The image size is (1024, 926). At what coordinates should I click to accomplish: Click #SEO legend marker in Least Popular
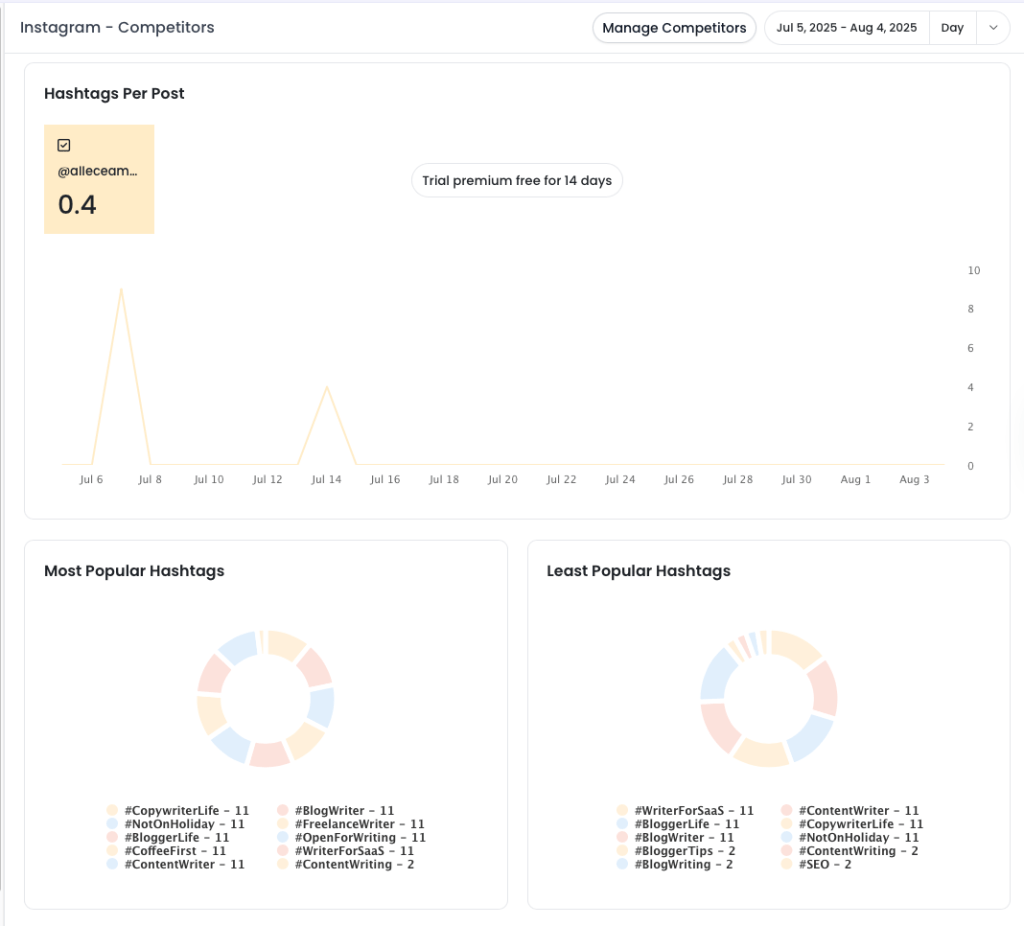[x=787, y=864]
